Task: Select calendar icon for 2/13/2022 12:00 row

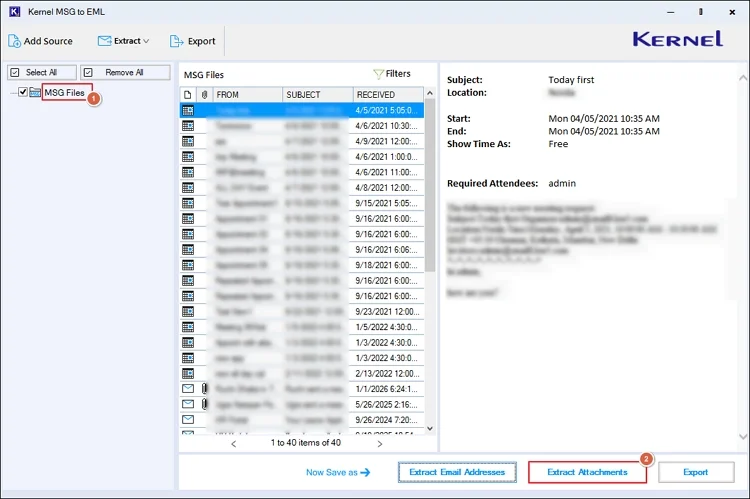Action: (188, 373)
